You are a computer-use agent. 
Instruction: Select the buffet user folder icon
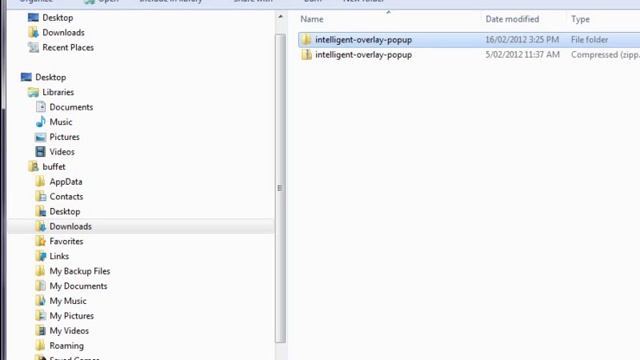point(33,167)
